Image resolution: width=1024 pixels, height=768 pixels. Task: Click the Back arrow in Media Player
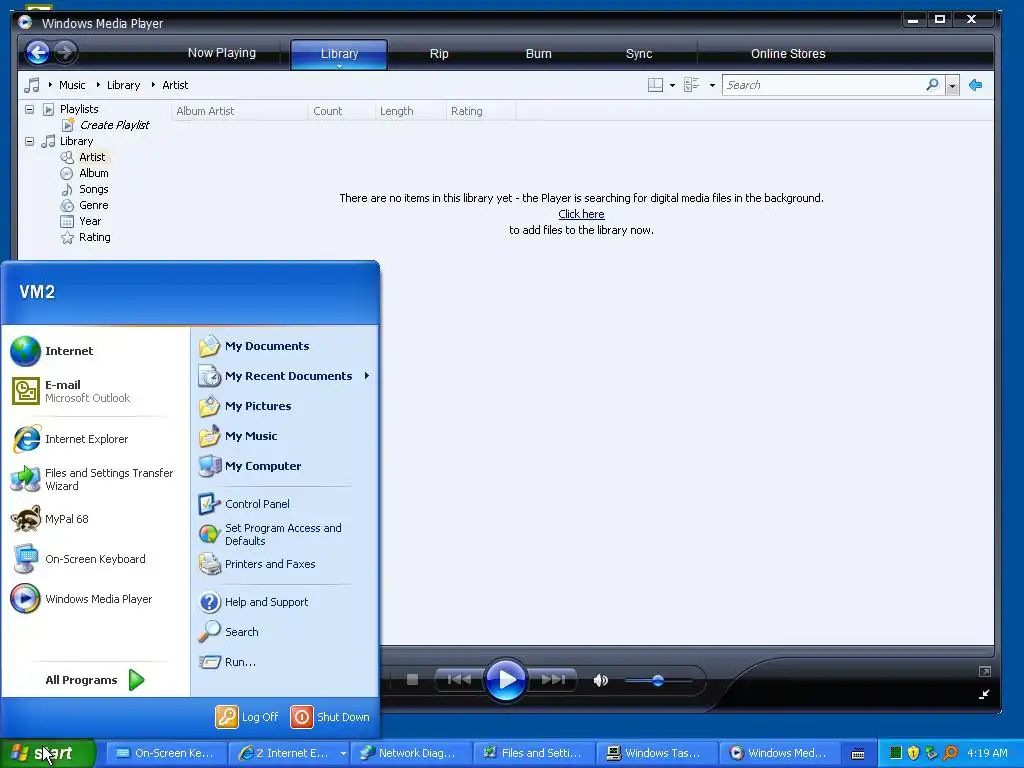click(x=37, y=52)
